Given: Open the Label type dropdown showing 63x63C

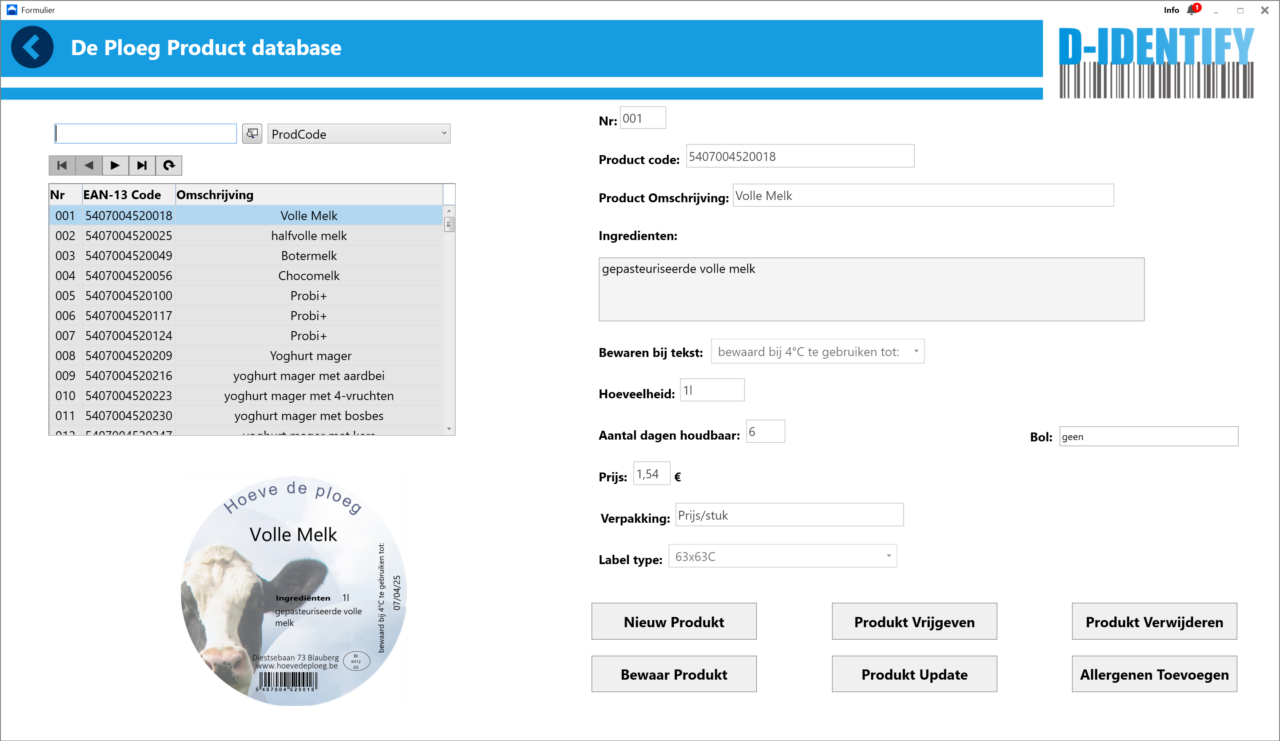Looking at the screenshot, I should point(888,556).
